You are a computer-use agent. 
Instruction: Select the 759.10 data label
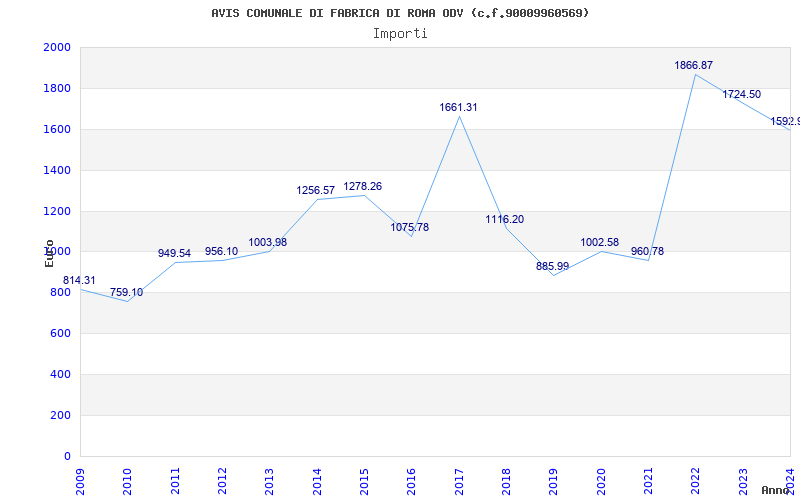click(x=127, y=292)
